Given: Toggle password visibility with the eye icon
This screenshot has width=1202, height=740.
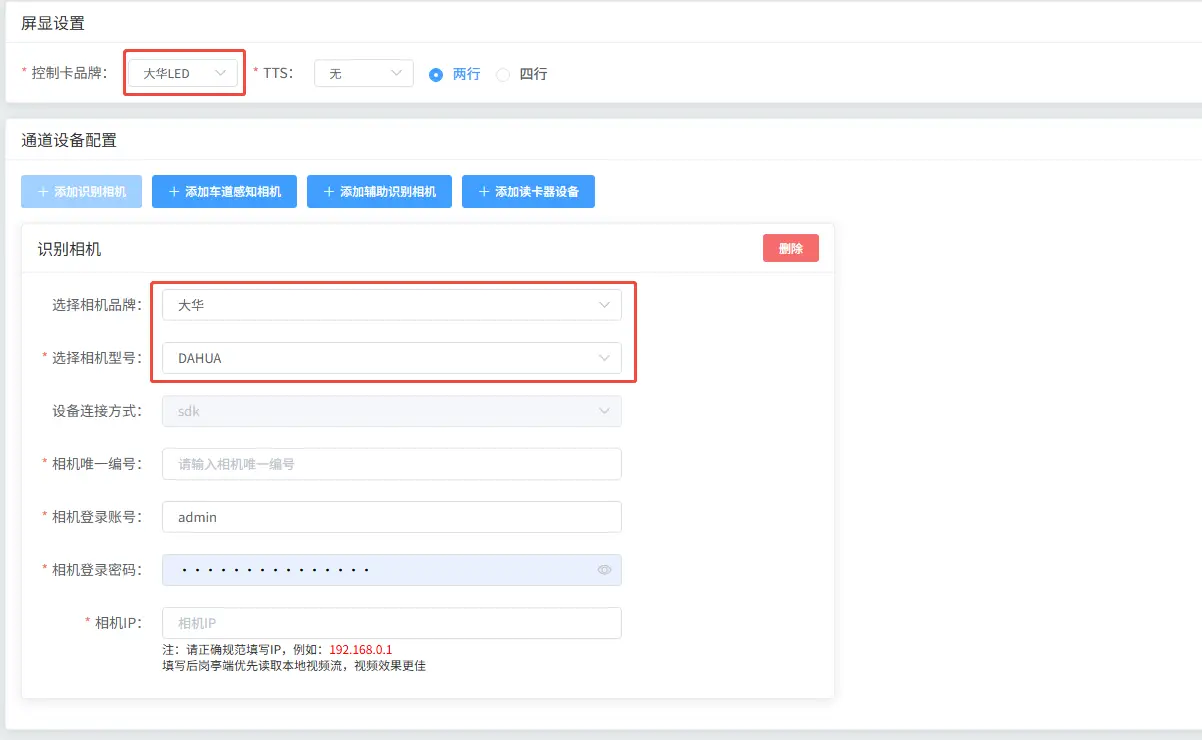Looking at the screenshot, I should click(x=604, y=570).
